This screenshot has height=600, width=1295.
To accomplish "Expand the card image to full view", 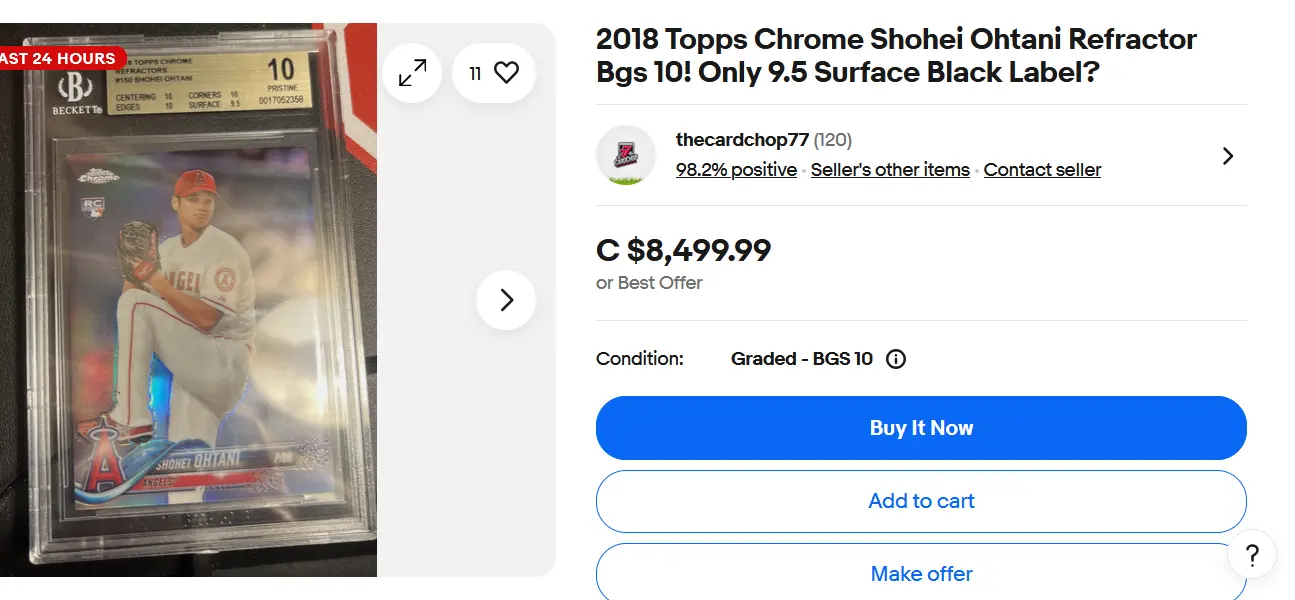I will tap(412, 73).
